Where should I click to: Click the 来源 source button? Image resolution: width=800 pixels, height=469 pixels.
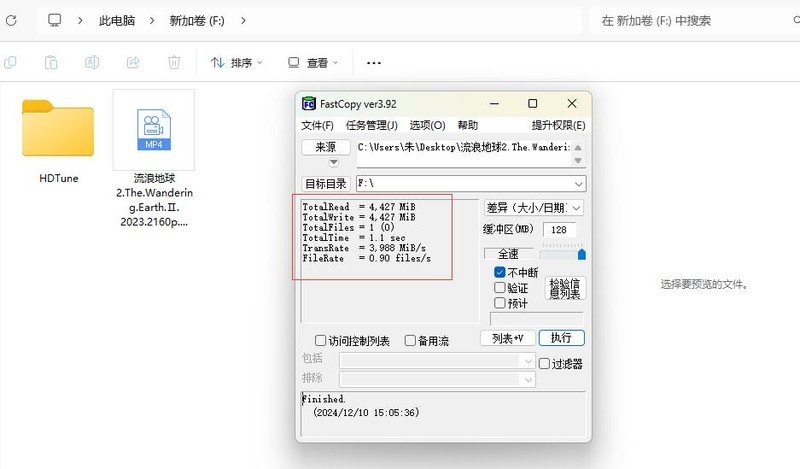[326, 147]
